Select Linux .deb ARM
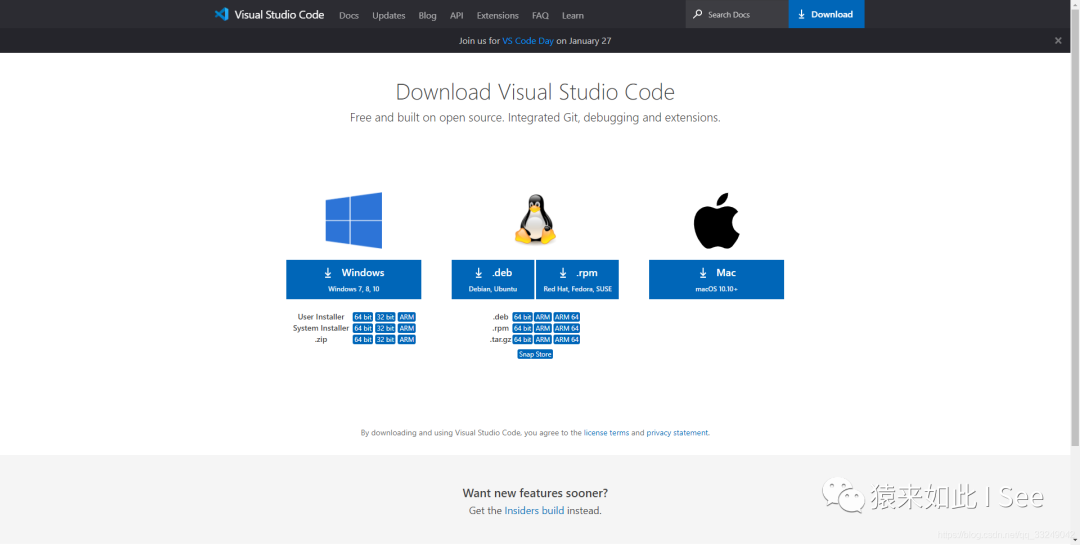 [x=543, y=317]
